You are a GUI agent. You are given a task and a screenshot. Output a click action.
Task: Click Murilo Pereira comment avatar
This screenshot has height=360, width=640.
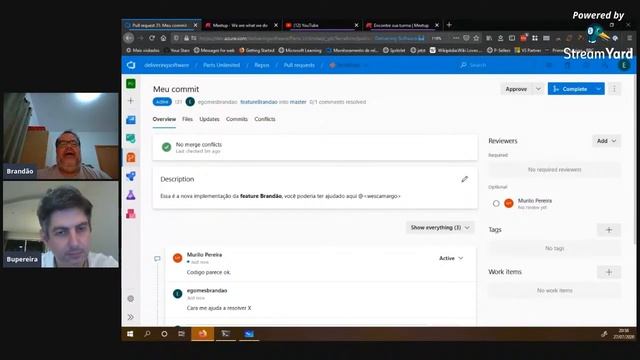coord(177,258)
